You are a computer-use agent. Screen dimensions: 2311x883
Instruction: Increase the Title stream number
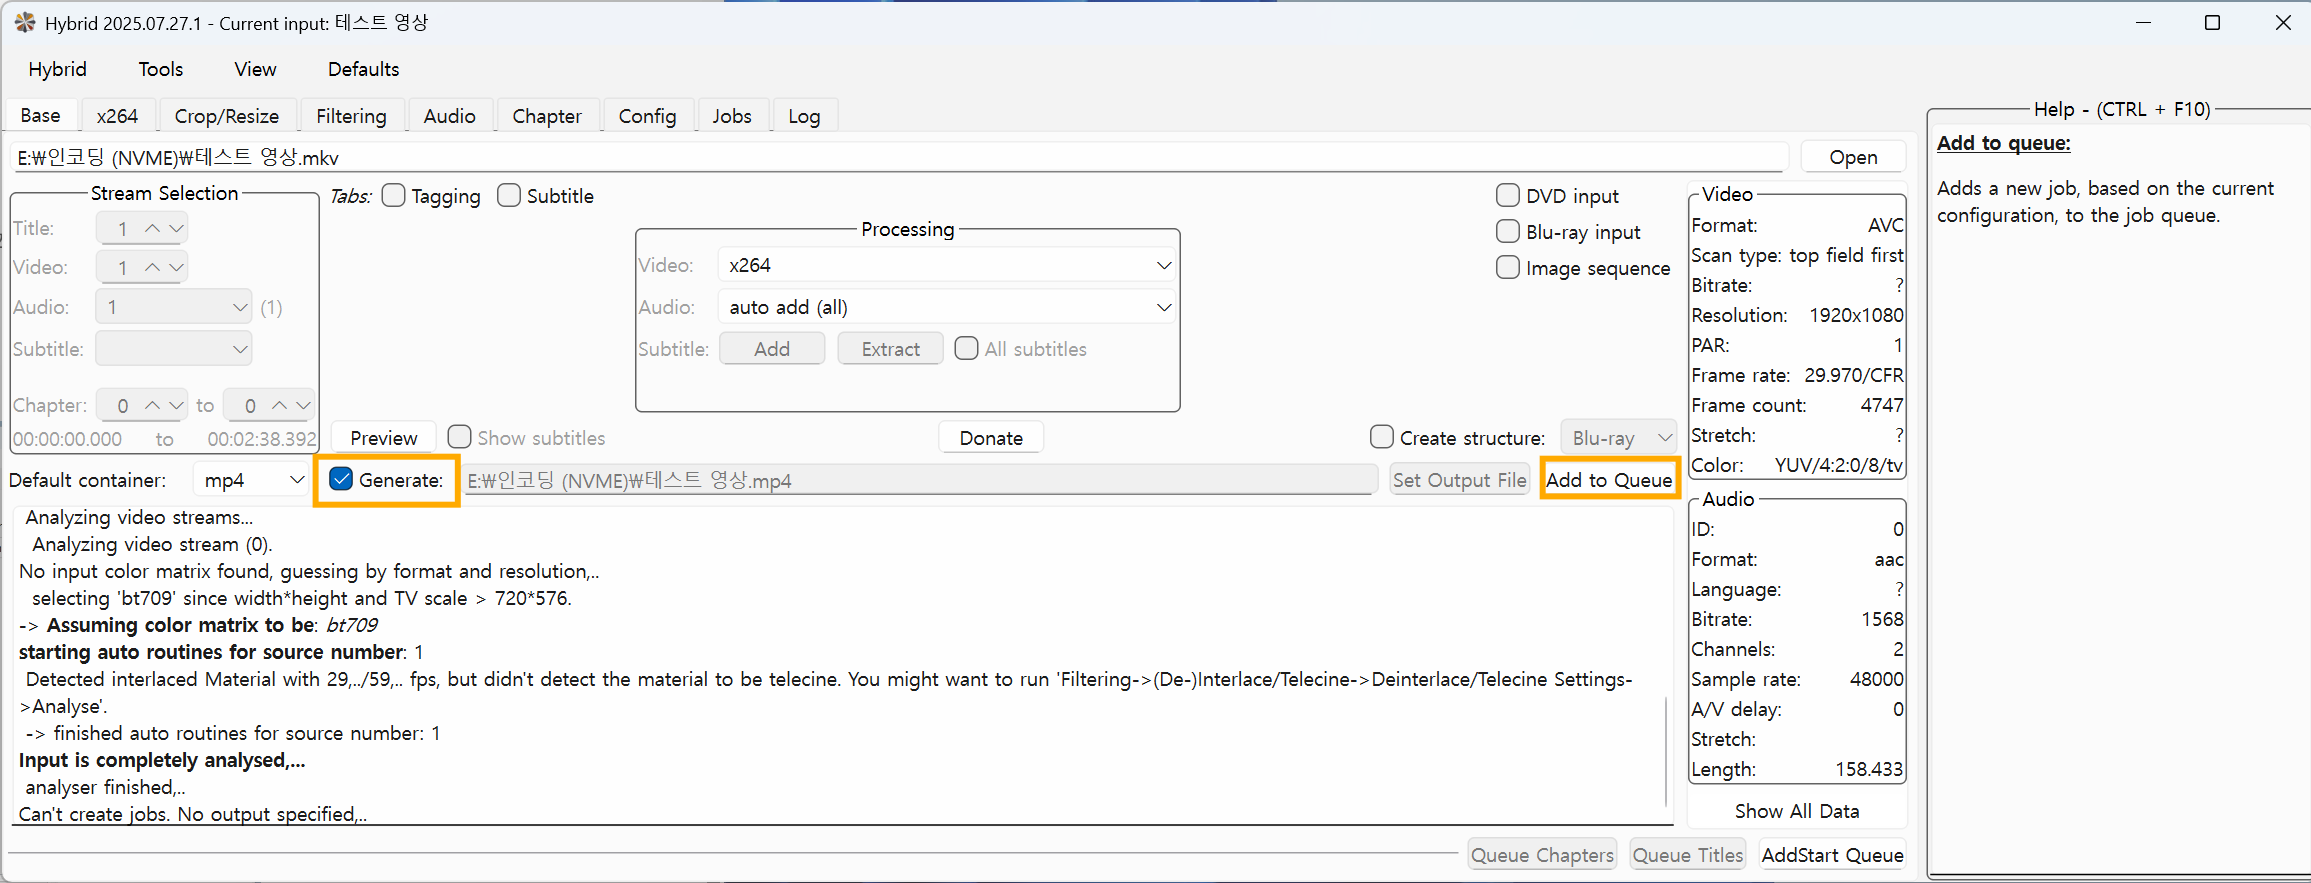[153, 228]
